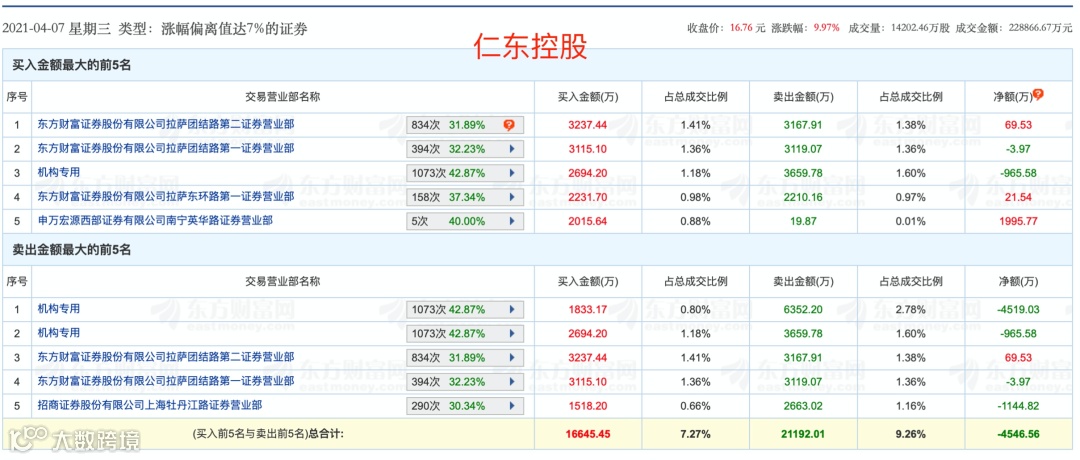Select the sell amount 19.87
1080x460 pixels.
802,221
